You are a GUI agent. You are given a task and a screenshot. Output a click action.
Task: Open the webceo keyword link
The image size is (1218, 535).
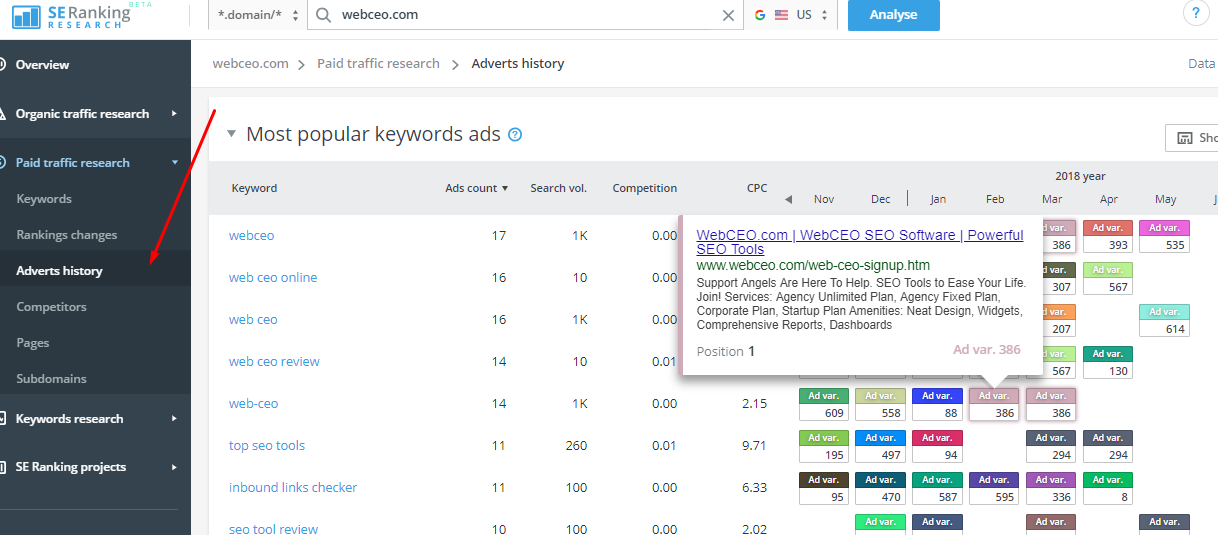(251, 236)
